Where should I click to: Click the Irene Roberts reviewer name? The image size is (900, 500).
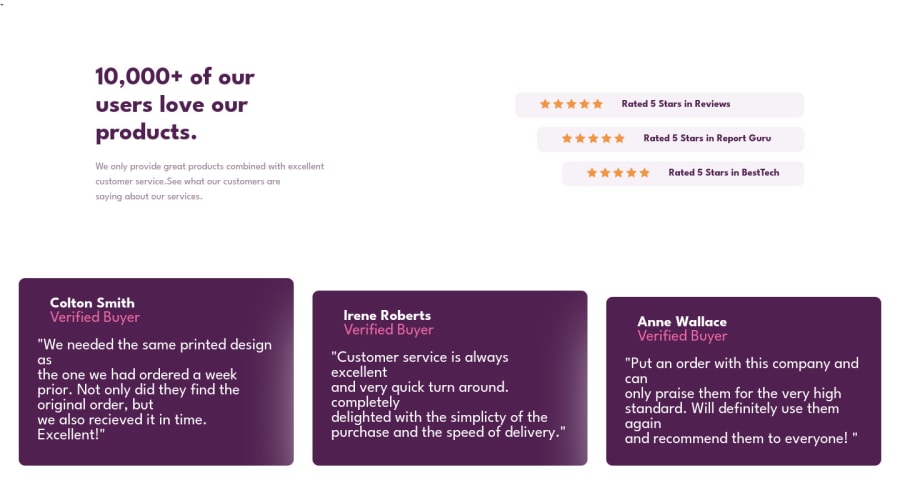pos(387,315)
